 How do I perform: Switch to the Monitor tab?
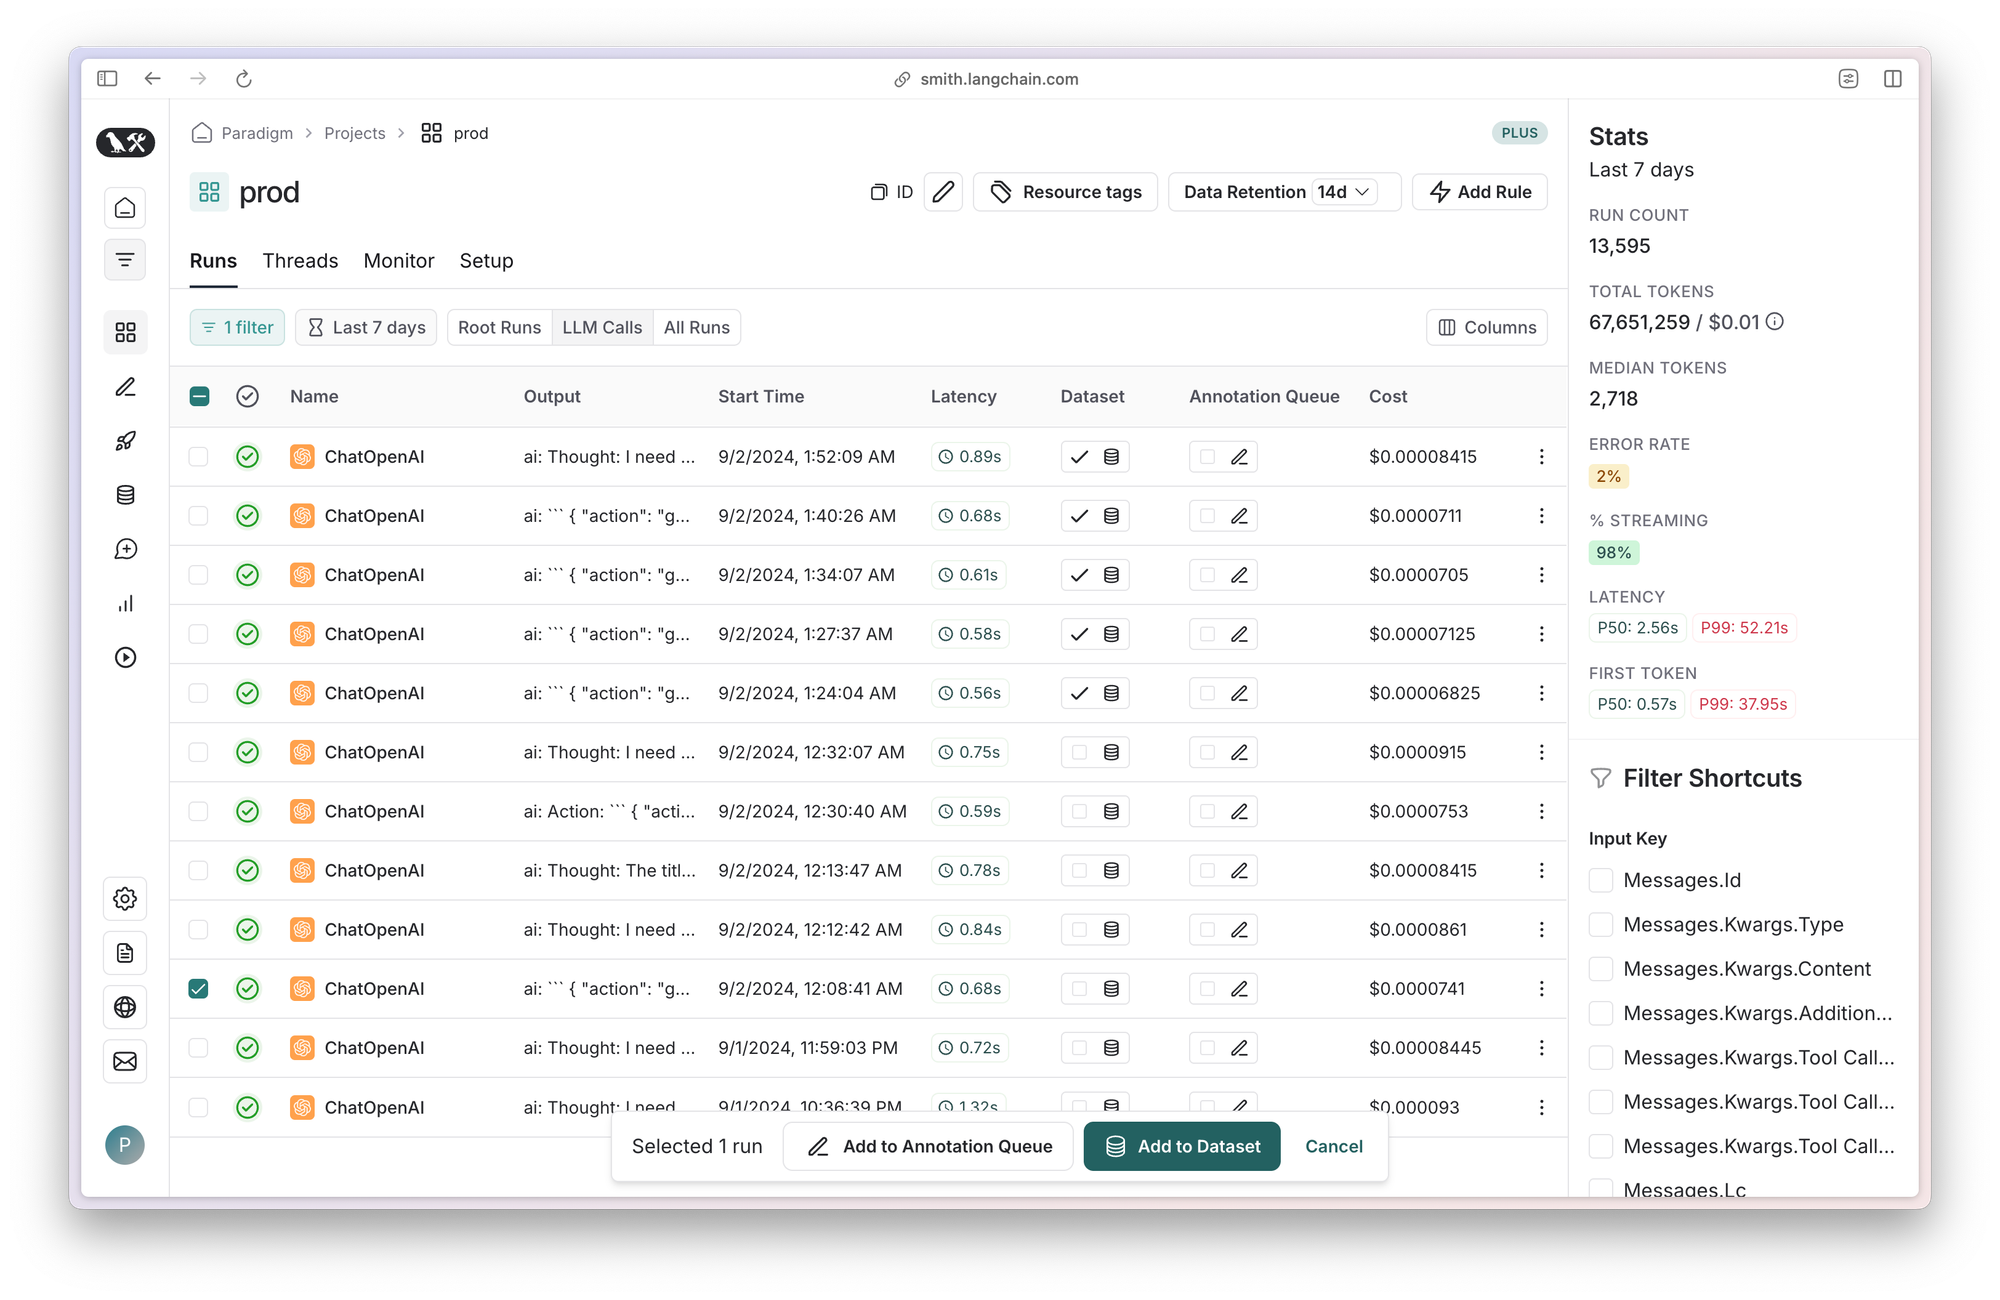[398, 261]
